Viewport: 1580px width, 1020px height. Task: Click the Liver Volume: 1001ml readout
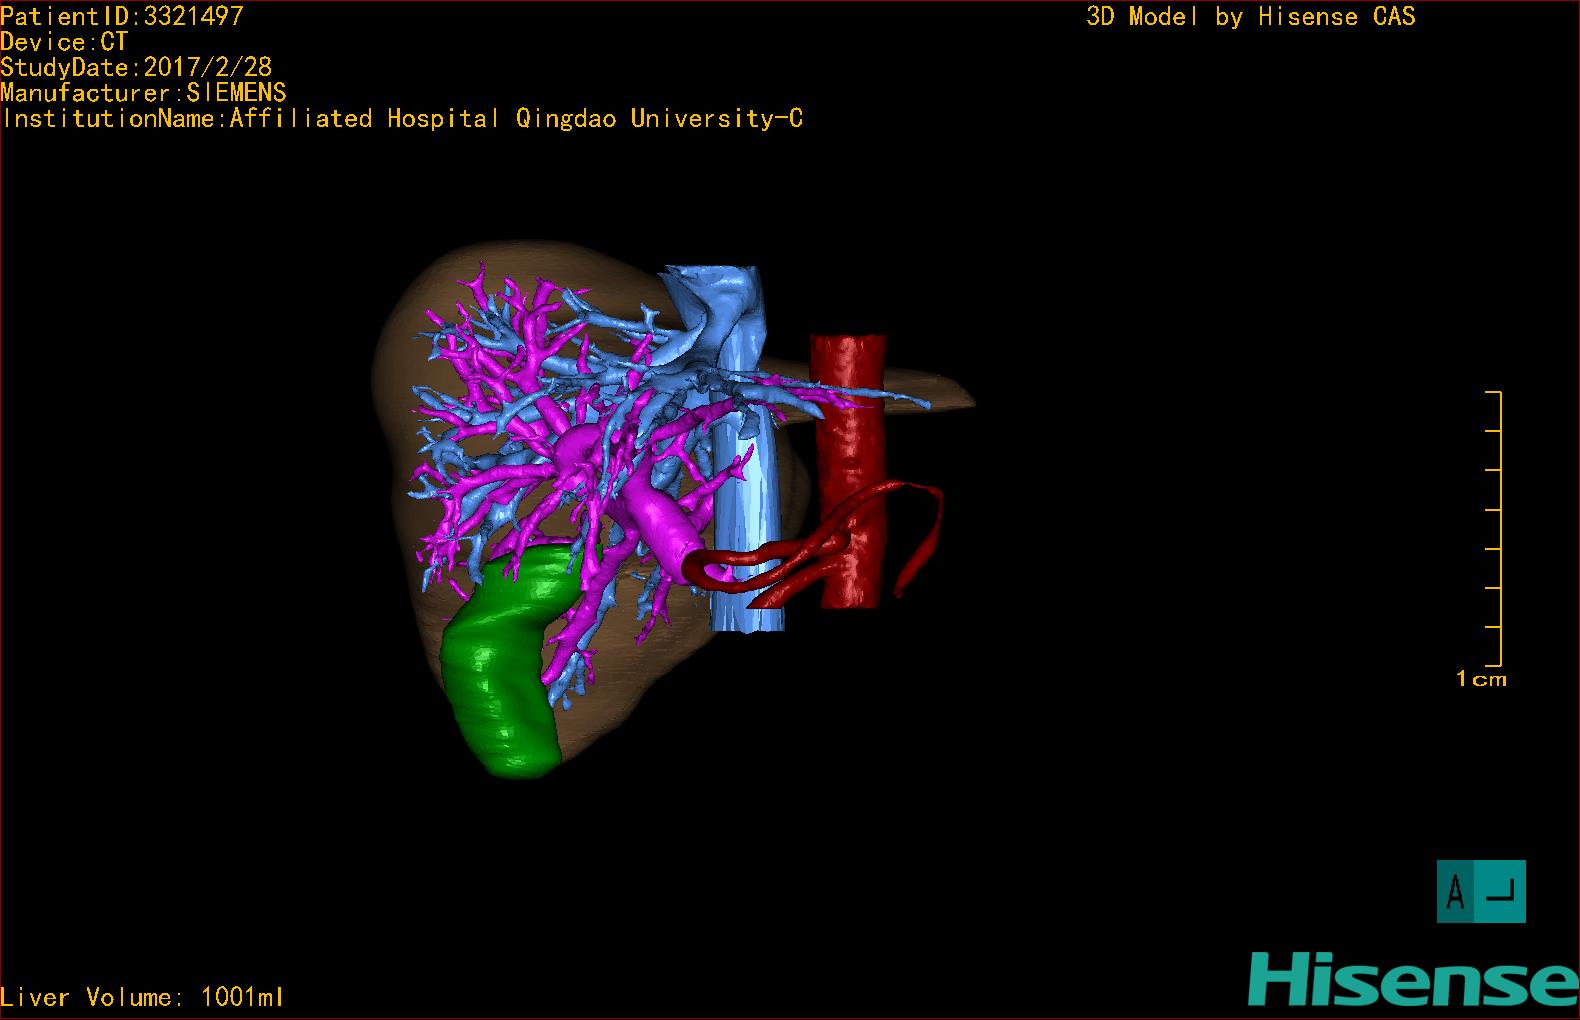click(x=142, y=997)
